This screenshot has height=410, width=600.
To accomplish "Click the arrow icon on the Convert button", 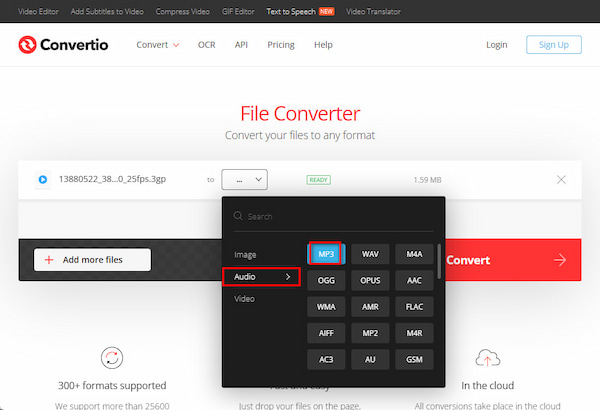I will click(x=560, y=260).
